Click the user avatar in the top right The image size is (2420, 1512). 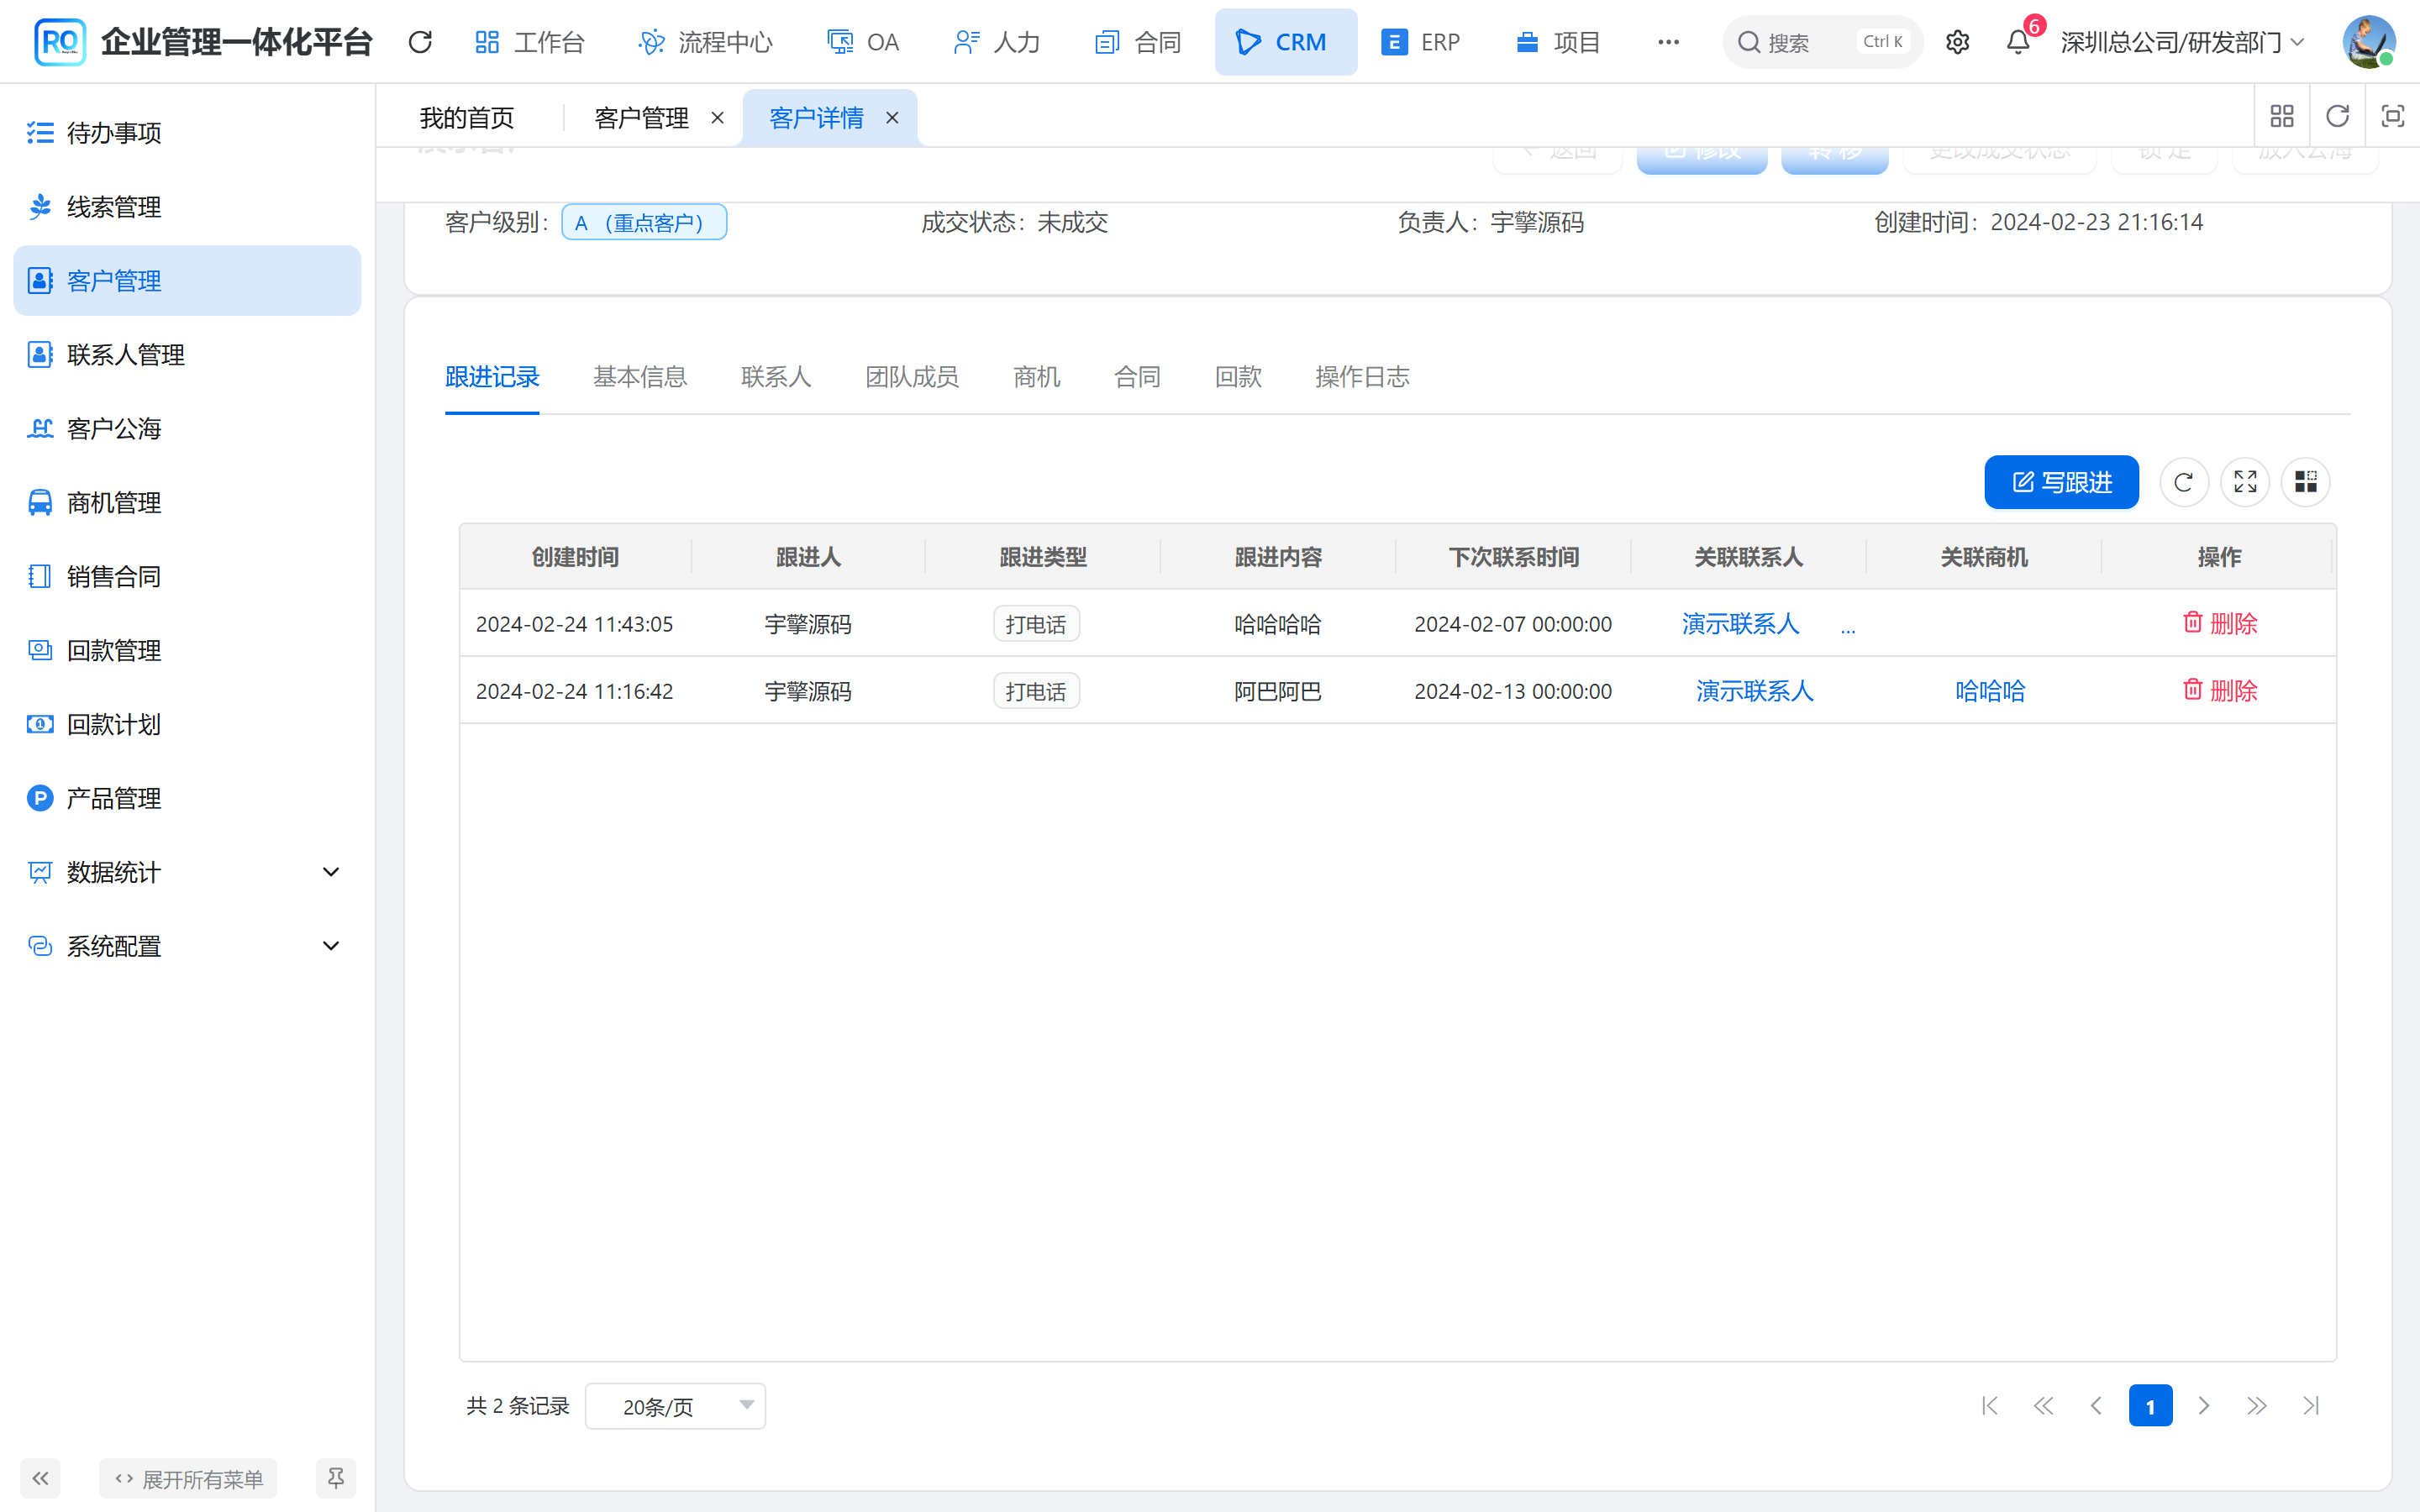2368,42
